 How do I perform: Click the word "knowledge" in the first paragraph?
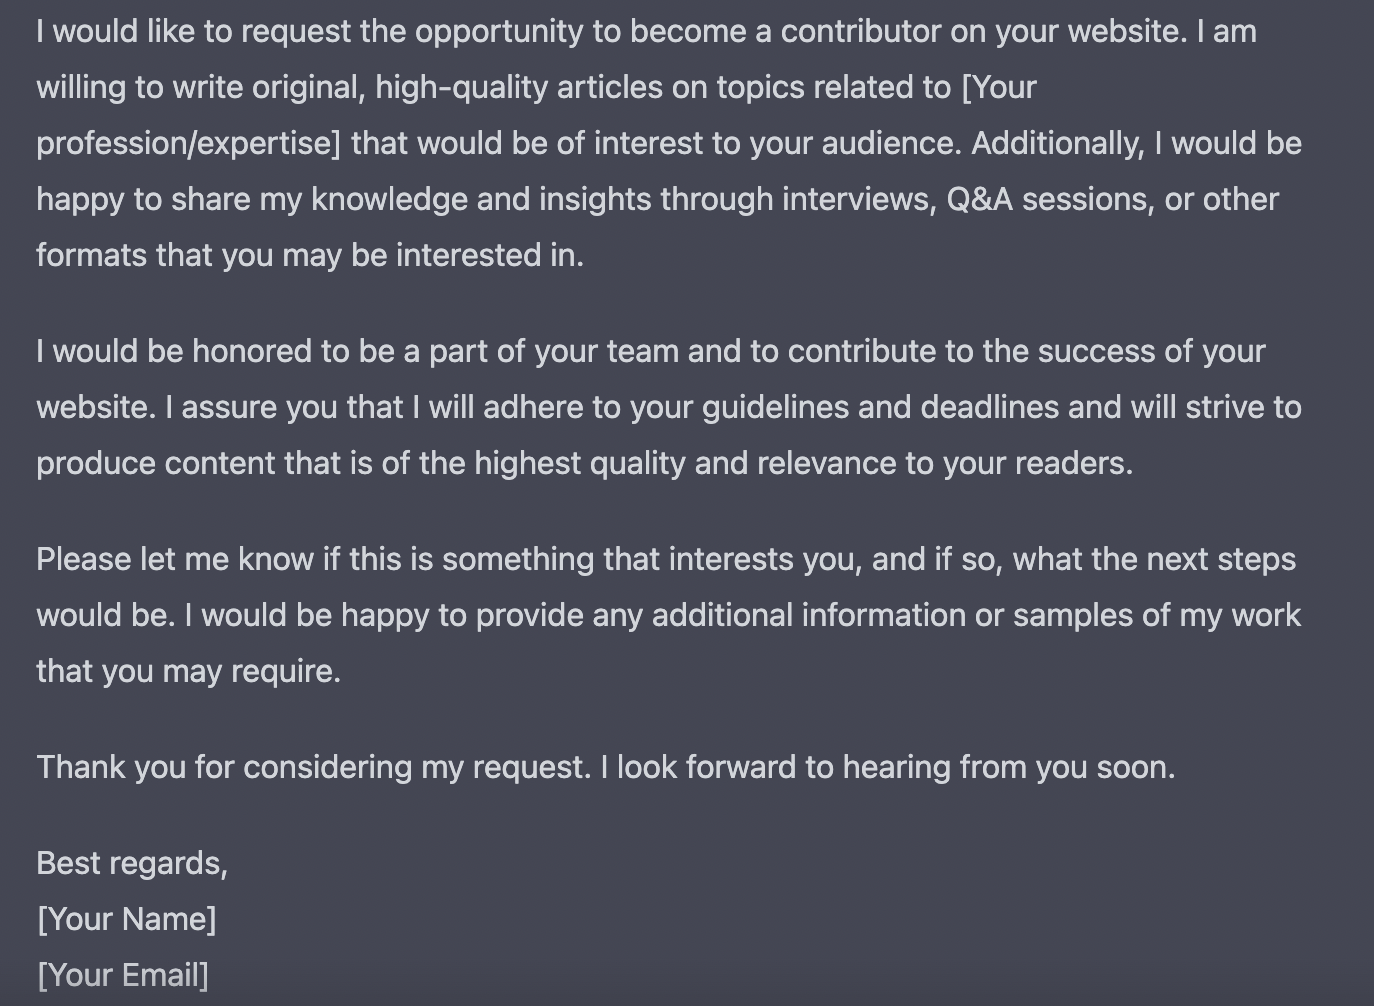(x=389, y=199)
